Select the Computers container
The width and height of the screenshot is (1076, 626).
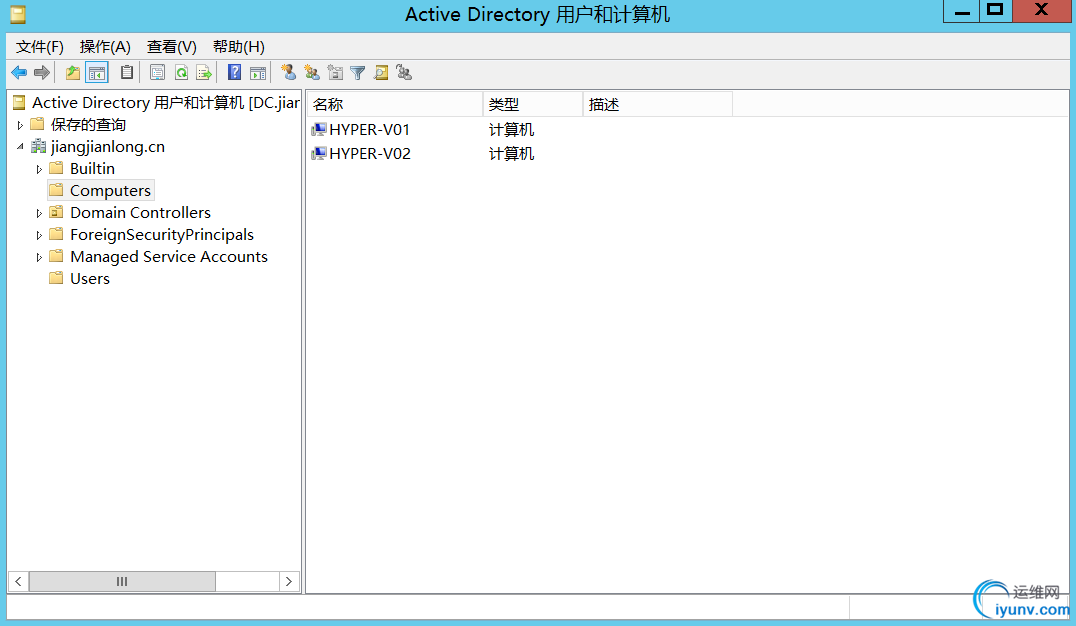click(x=110, y=190)
